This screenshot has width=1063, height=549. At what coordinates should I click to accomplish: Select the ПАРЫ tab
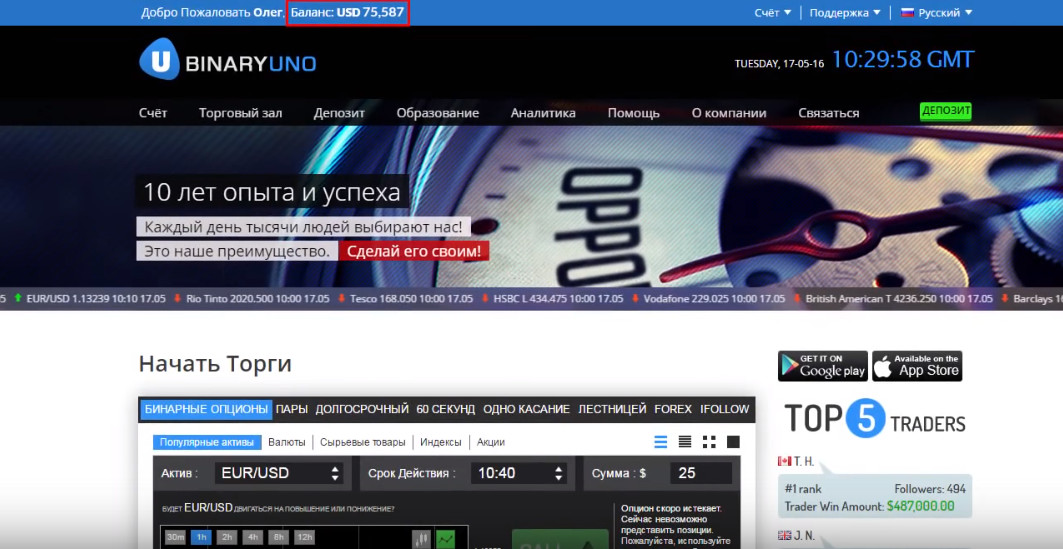(292, 409)
